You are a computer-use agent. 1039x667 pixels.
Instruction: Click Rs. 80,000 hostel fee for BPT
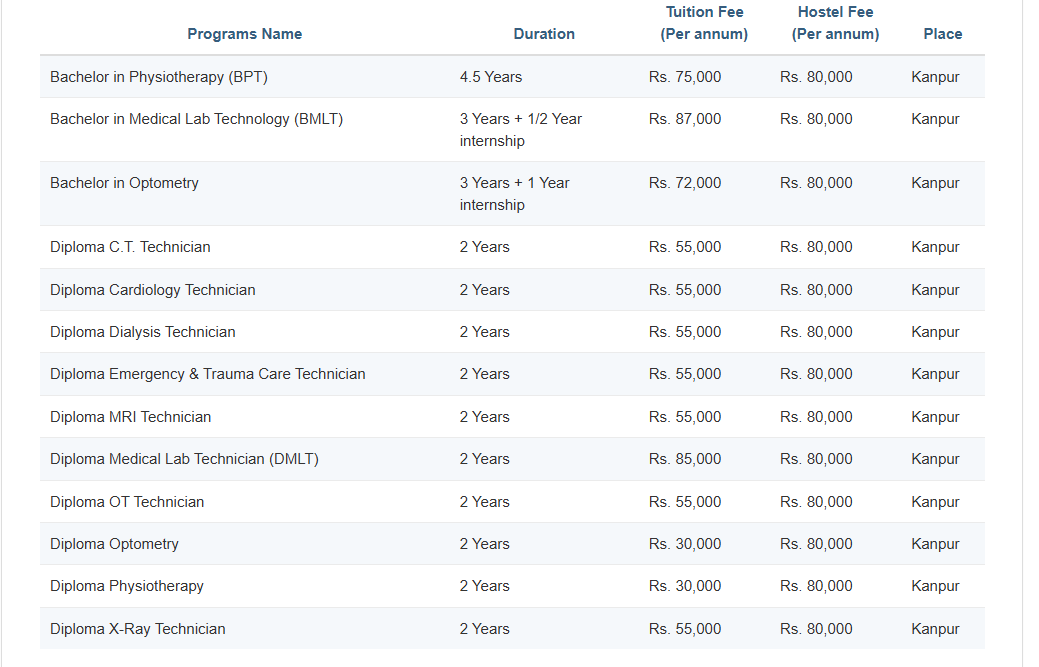click(816, 77)
